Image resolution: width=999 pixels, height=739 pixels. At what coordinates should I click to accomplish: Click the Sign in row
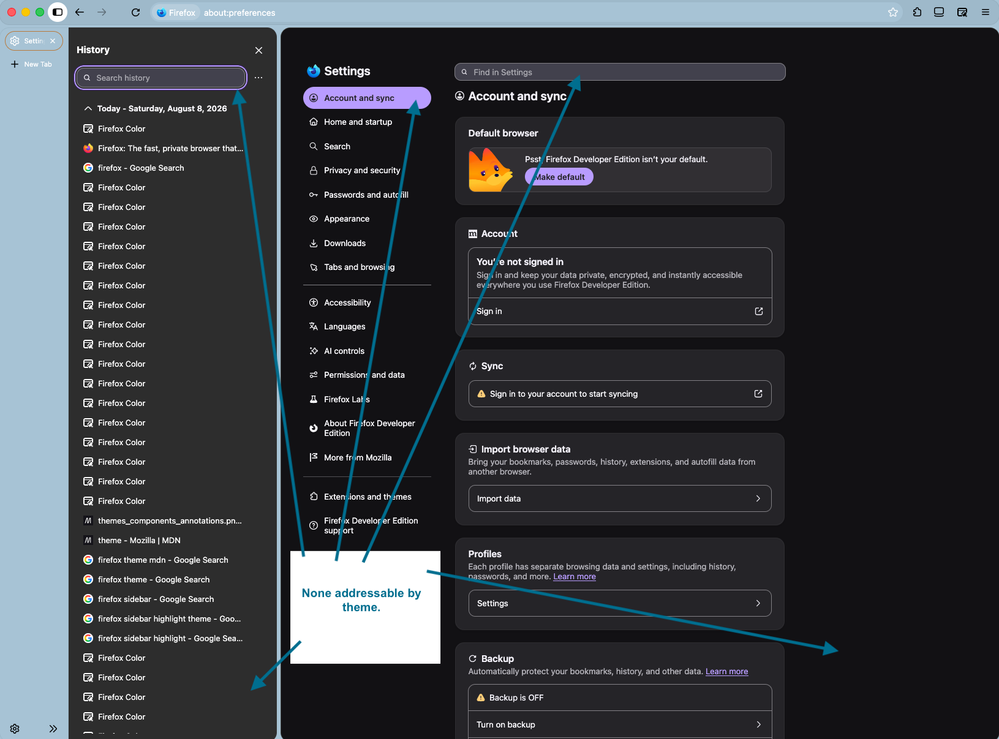619,312
